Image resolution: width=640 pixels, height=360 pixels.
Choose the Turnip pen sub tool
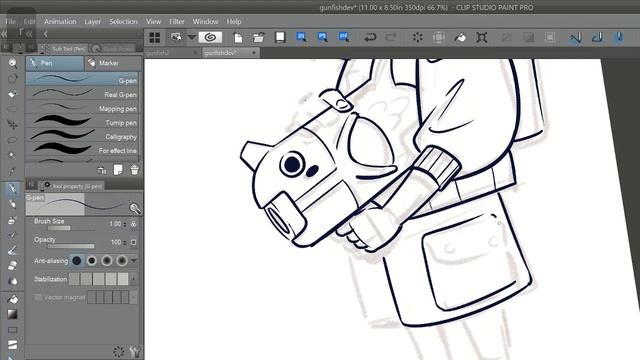point(82,122)
